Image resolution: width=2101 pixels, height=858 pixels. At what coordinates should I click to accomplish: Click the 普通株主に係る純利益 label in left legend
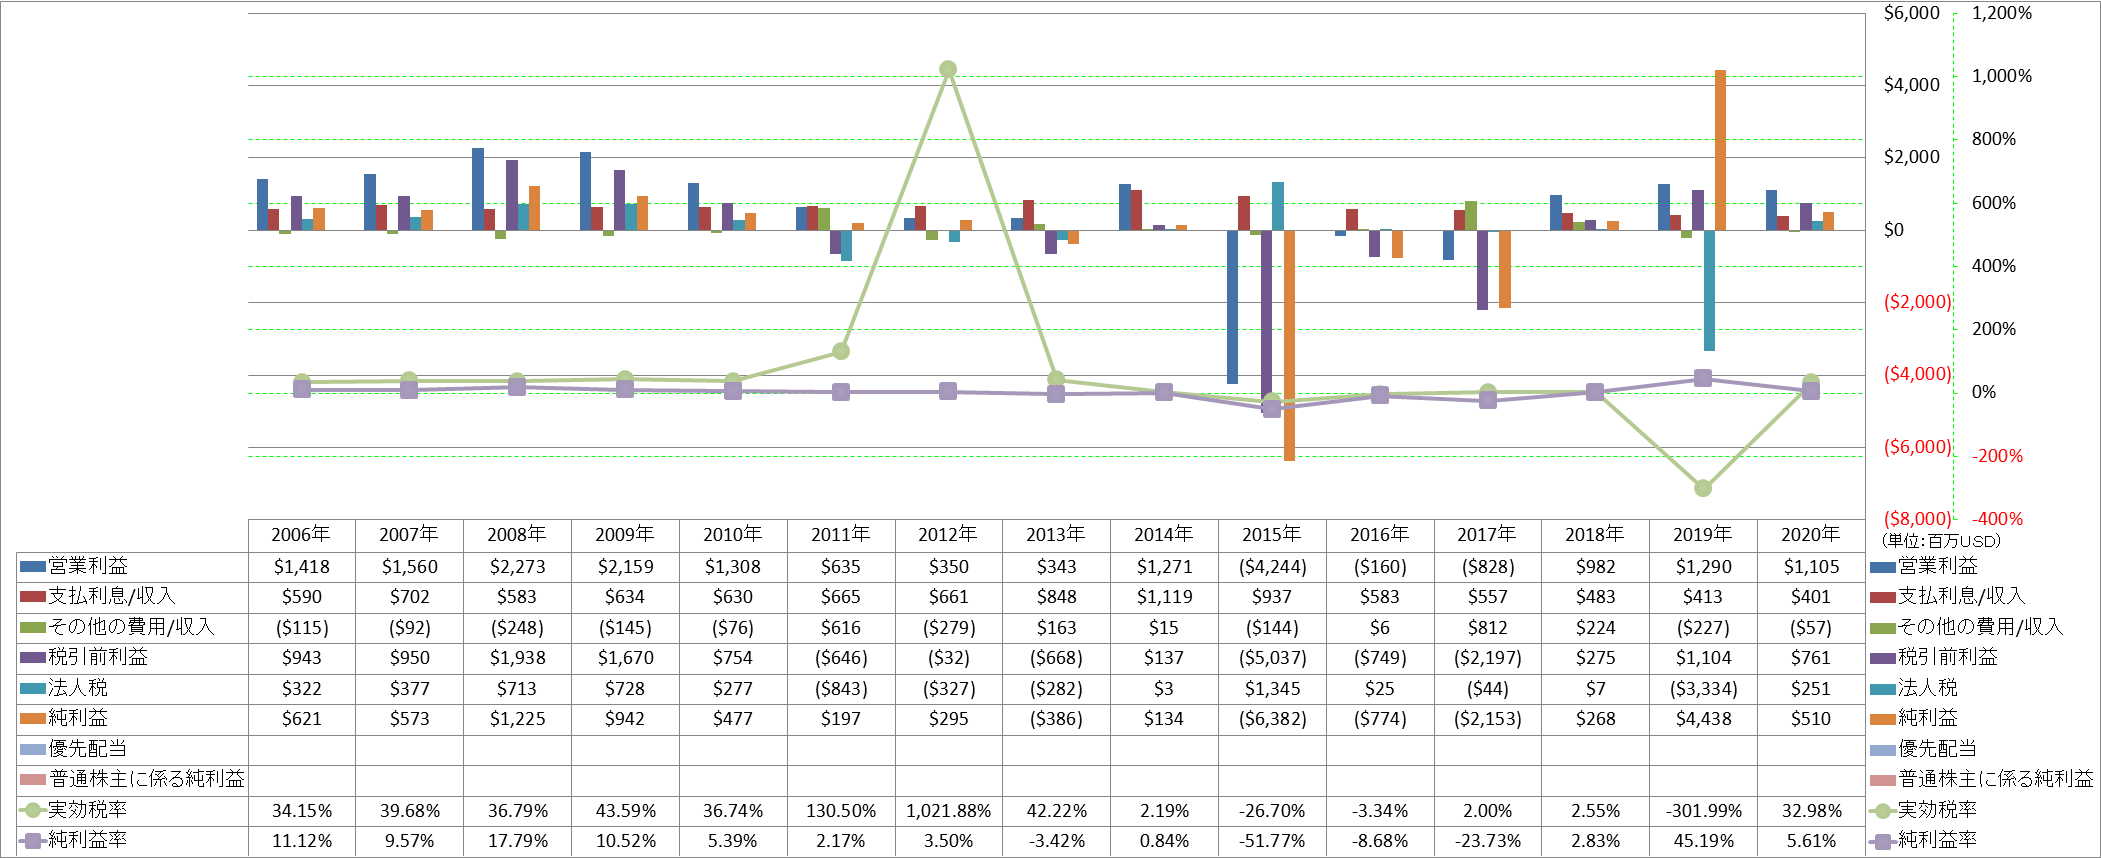coord(147,779)
